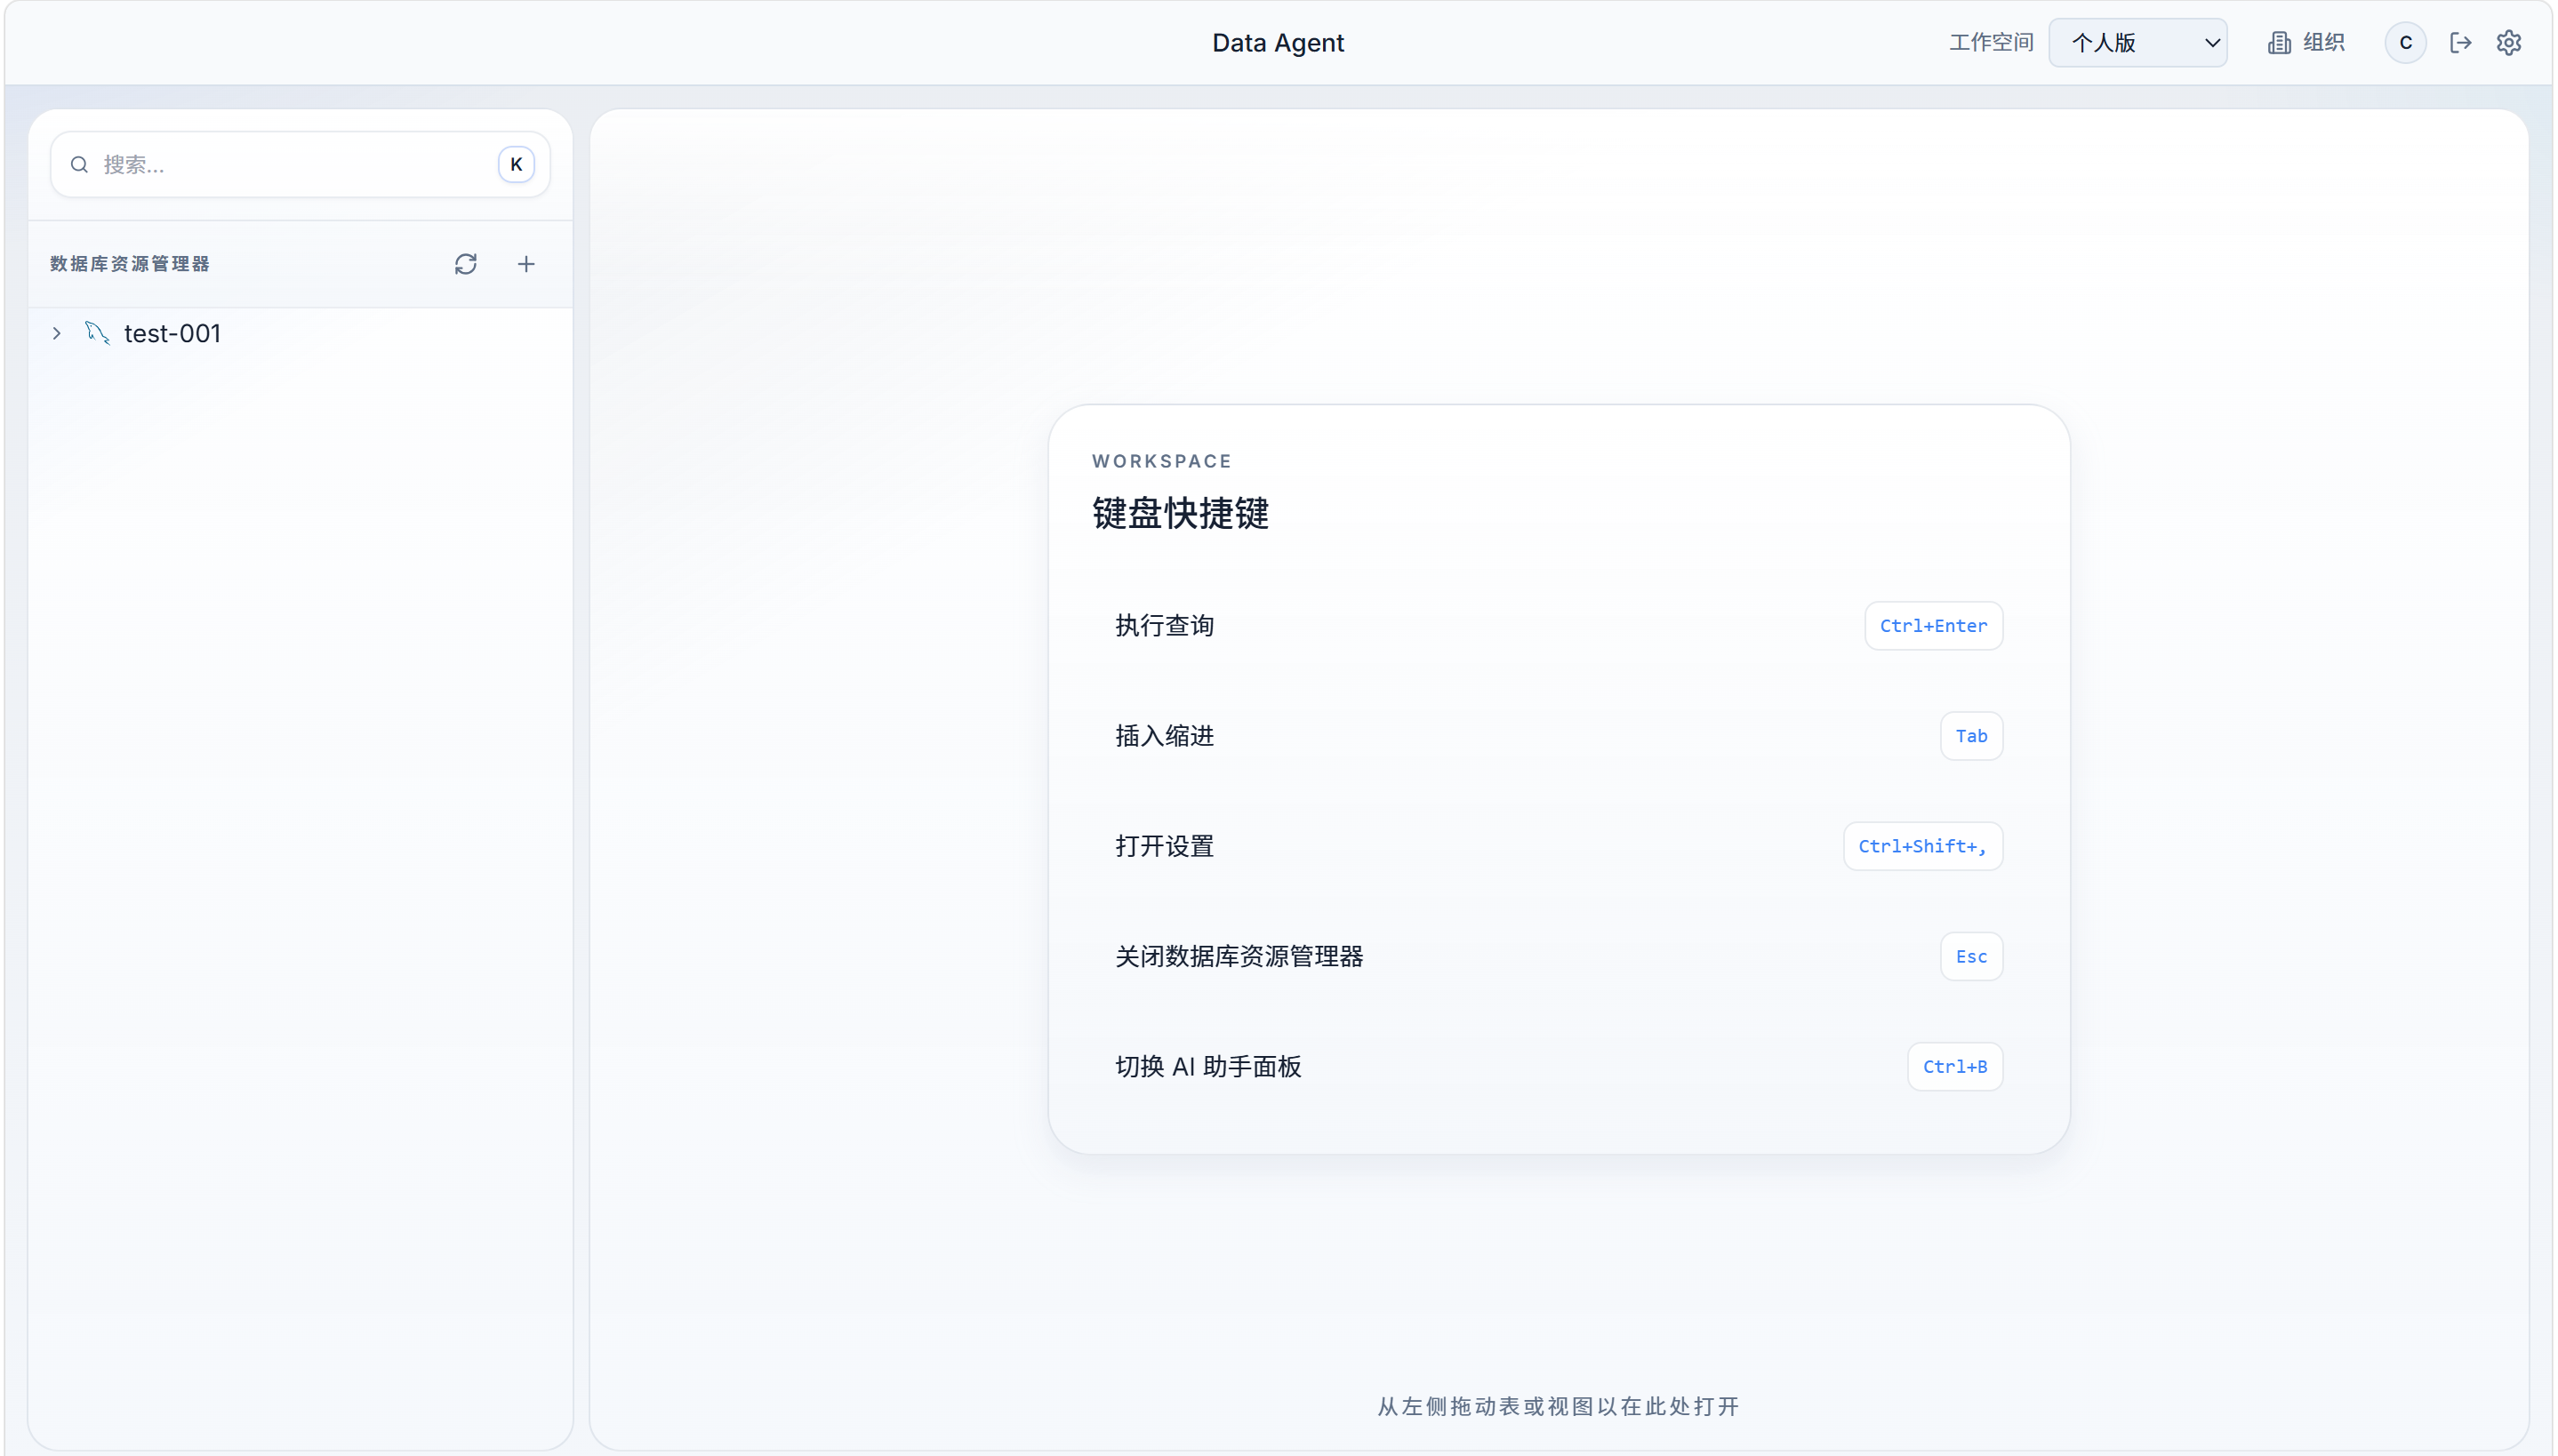The image size is (2558, 1456).
Task: Click the 插入缩进 shortcut label
Action: click(1164, 736)
